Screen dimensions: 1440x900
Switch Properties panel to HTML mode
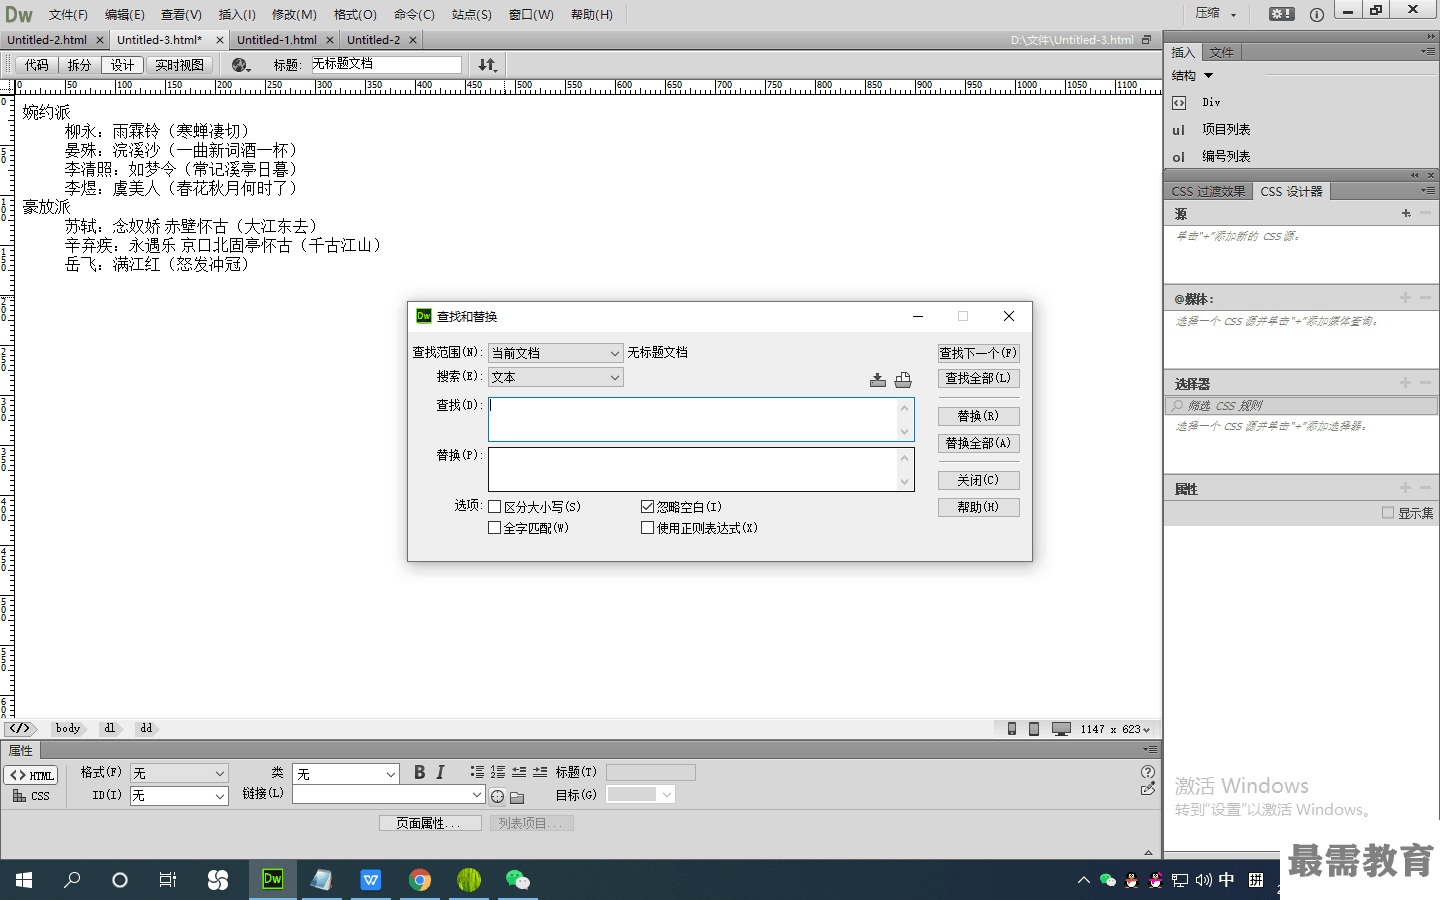31,775
